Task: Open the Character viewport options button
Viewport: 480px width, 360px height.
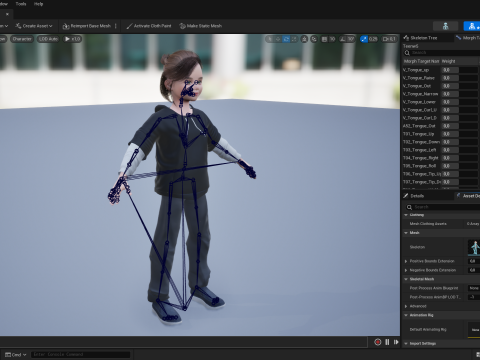Action: coord(22,39)
